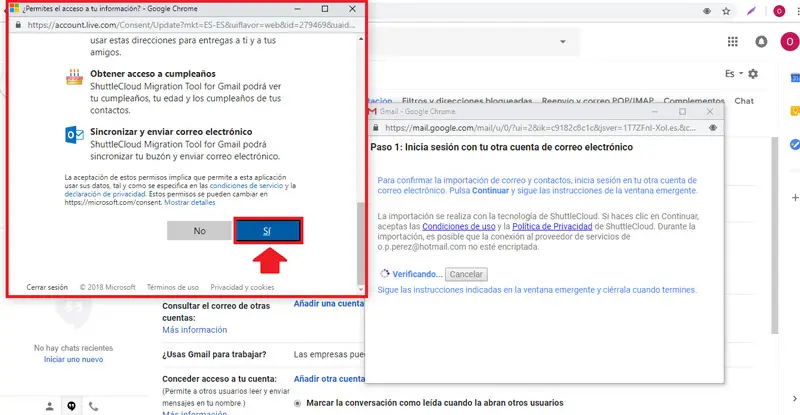Viewport: 800px width, 415px height.
Task: Click the Outlook mail sync permission icon
Action: [74, 135]
